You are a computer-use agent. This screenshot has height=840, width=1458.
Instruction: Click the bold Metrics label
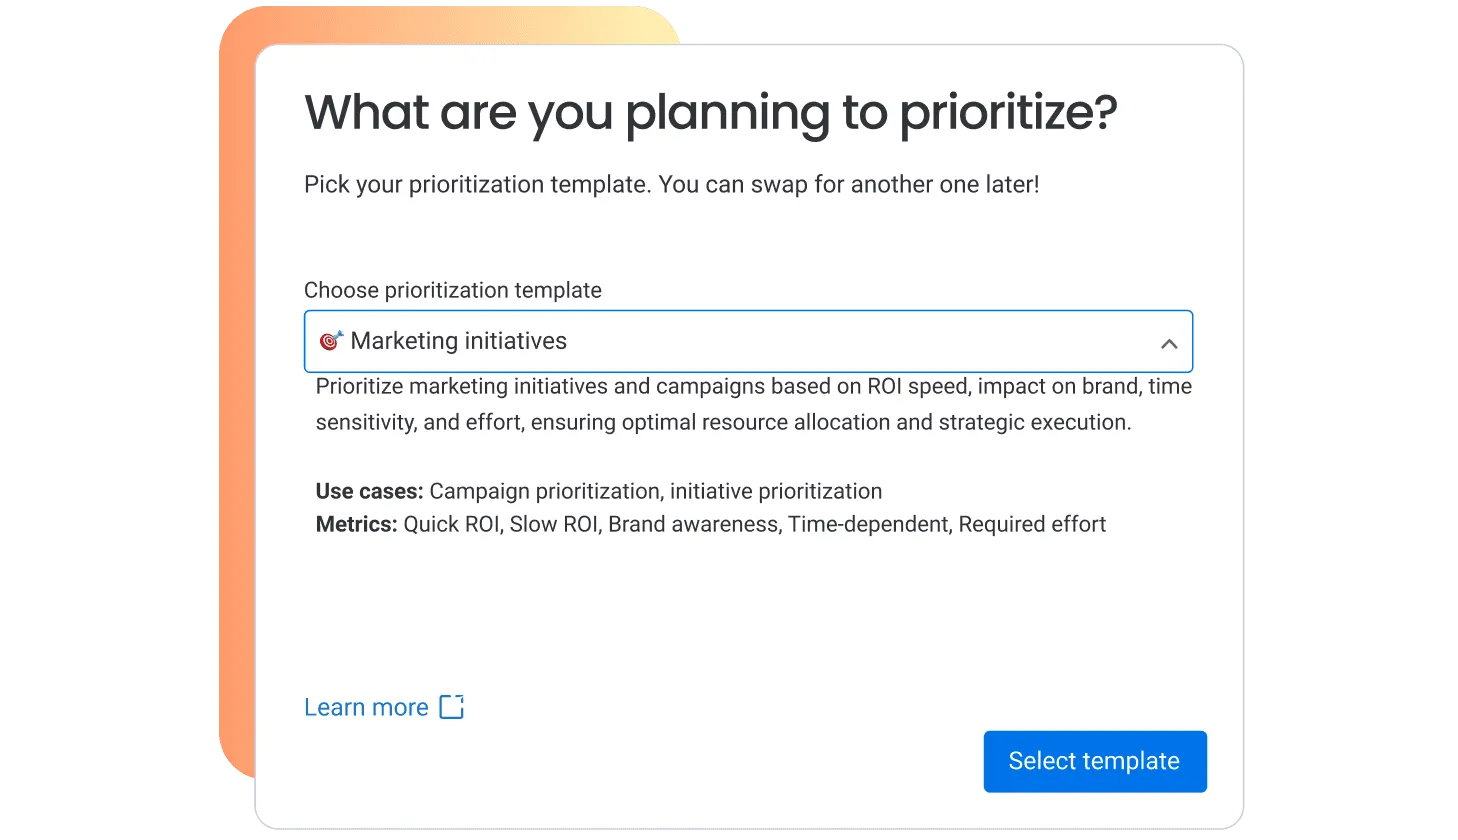[356, 524]
